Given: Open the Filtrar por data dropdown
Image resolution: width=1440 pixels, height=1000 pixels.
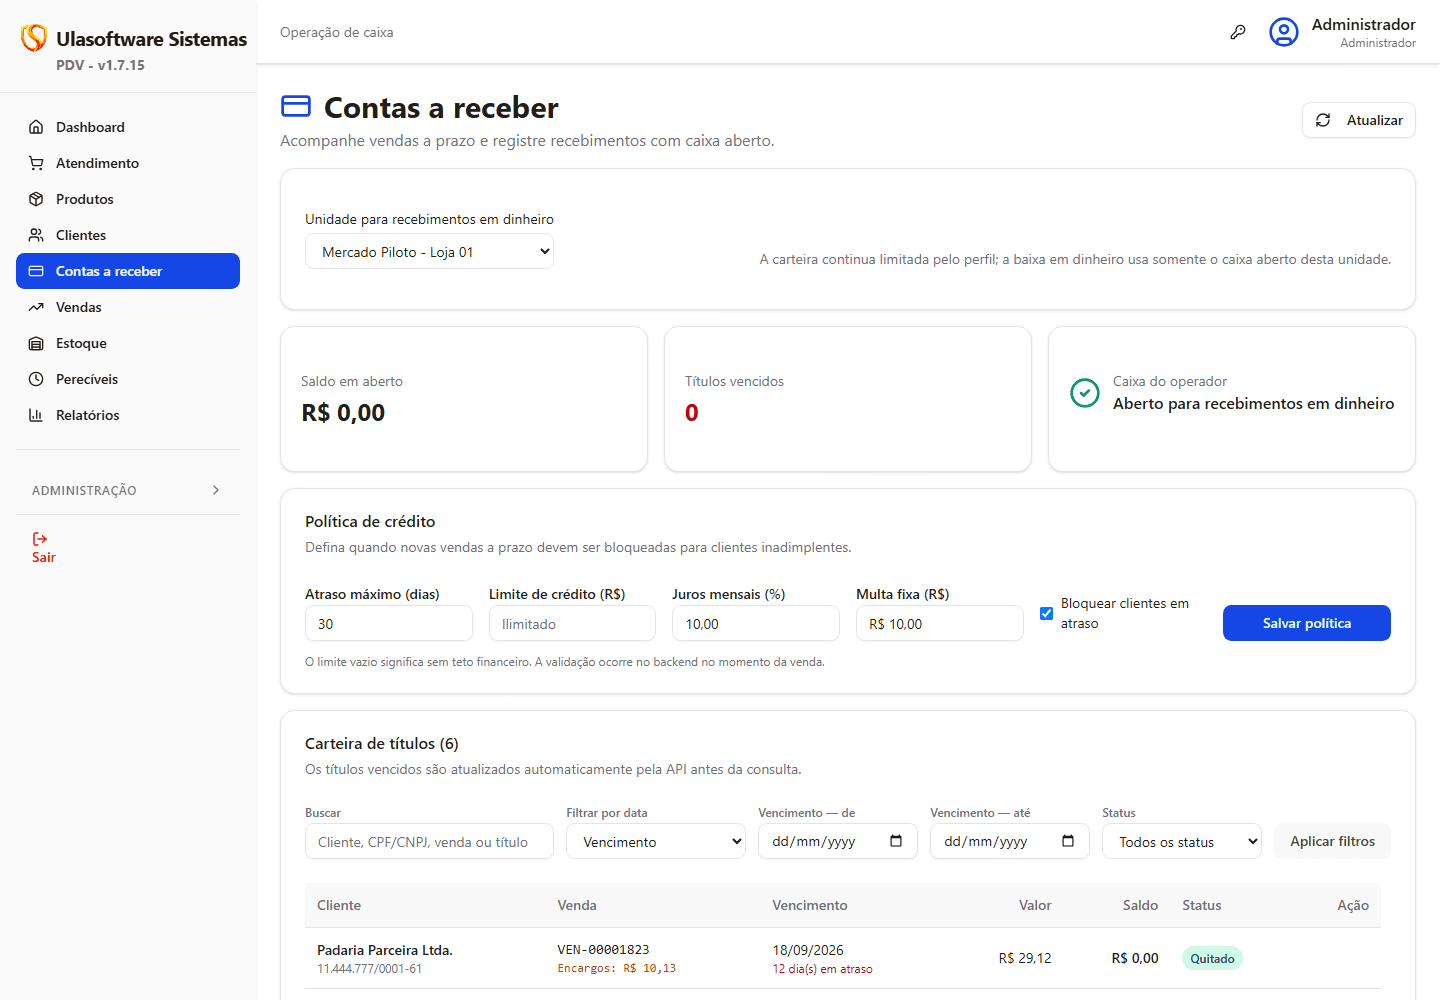Looking at the screenshot, I should tap(656, 842).
